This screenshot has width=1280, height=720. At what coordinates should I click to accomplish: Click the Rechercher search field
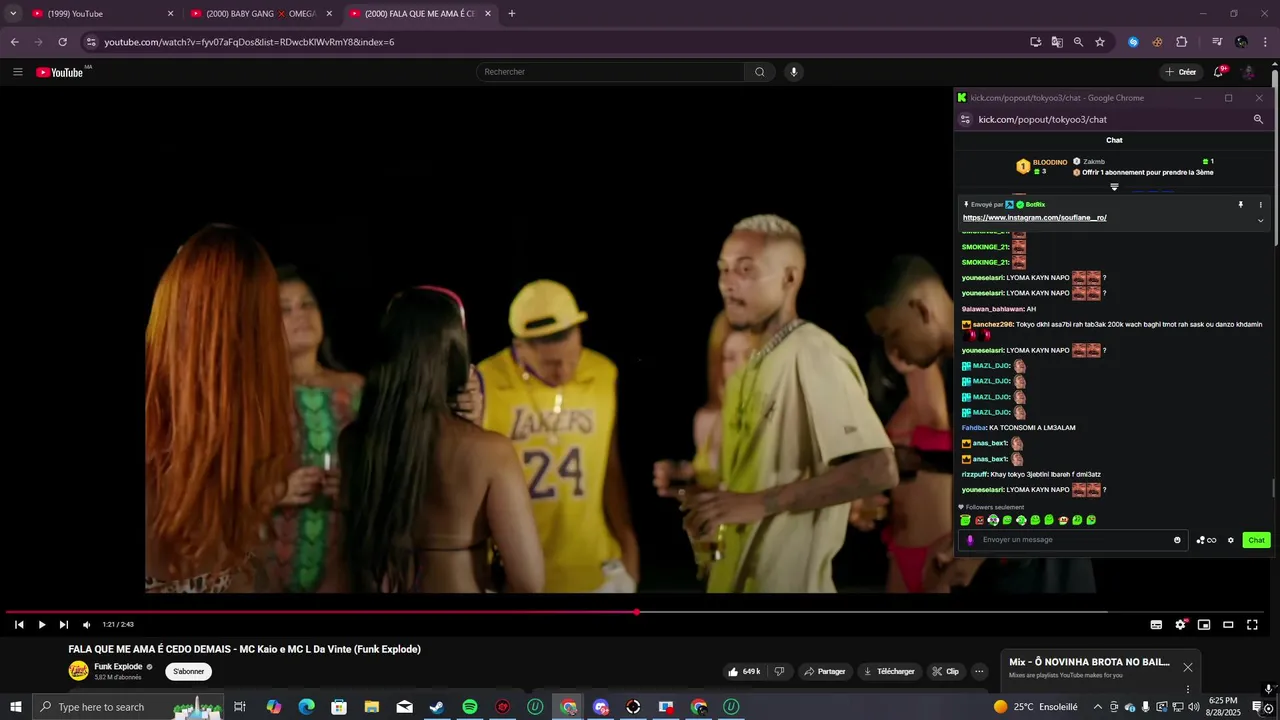tap(610, 72)
